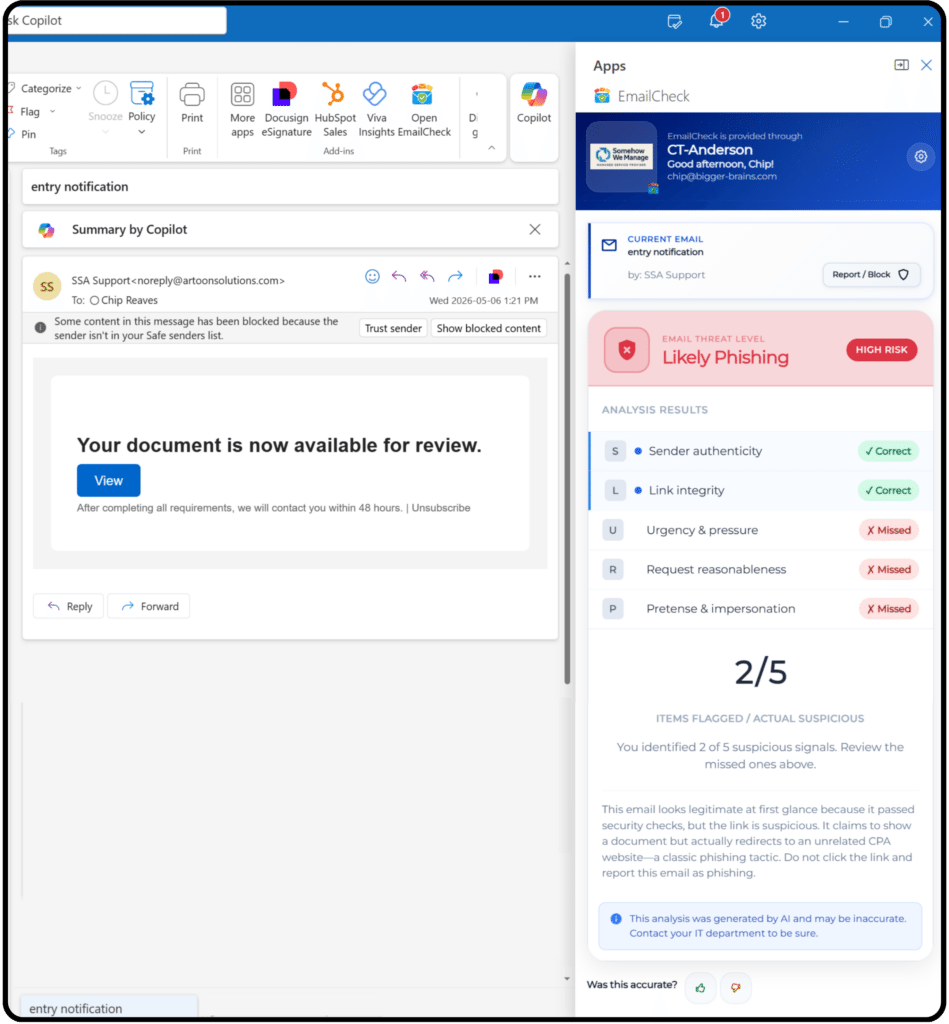
Task: Open more actions ellipsis in message header
Action: [535, 276]
